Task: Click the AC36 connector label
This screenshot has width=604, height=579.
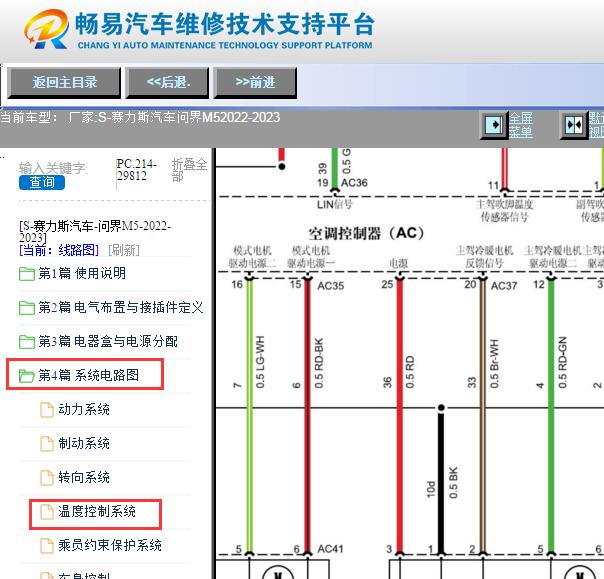Action: [x=354, y=183]
